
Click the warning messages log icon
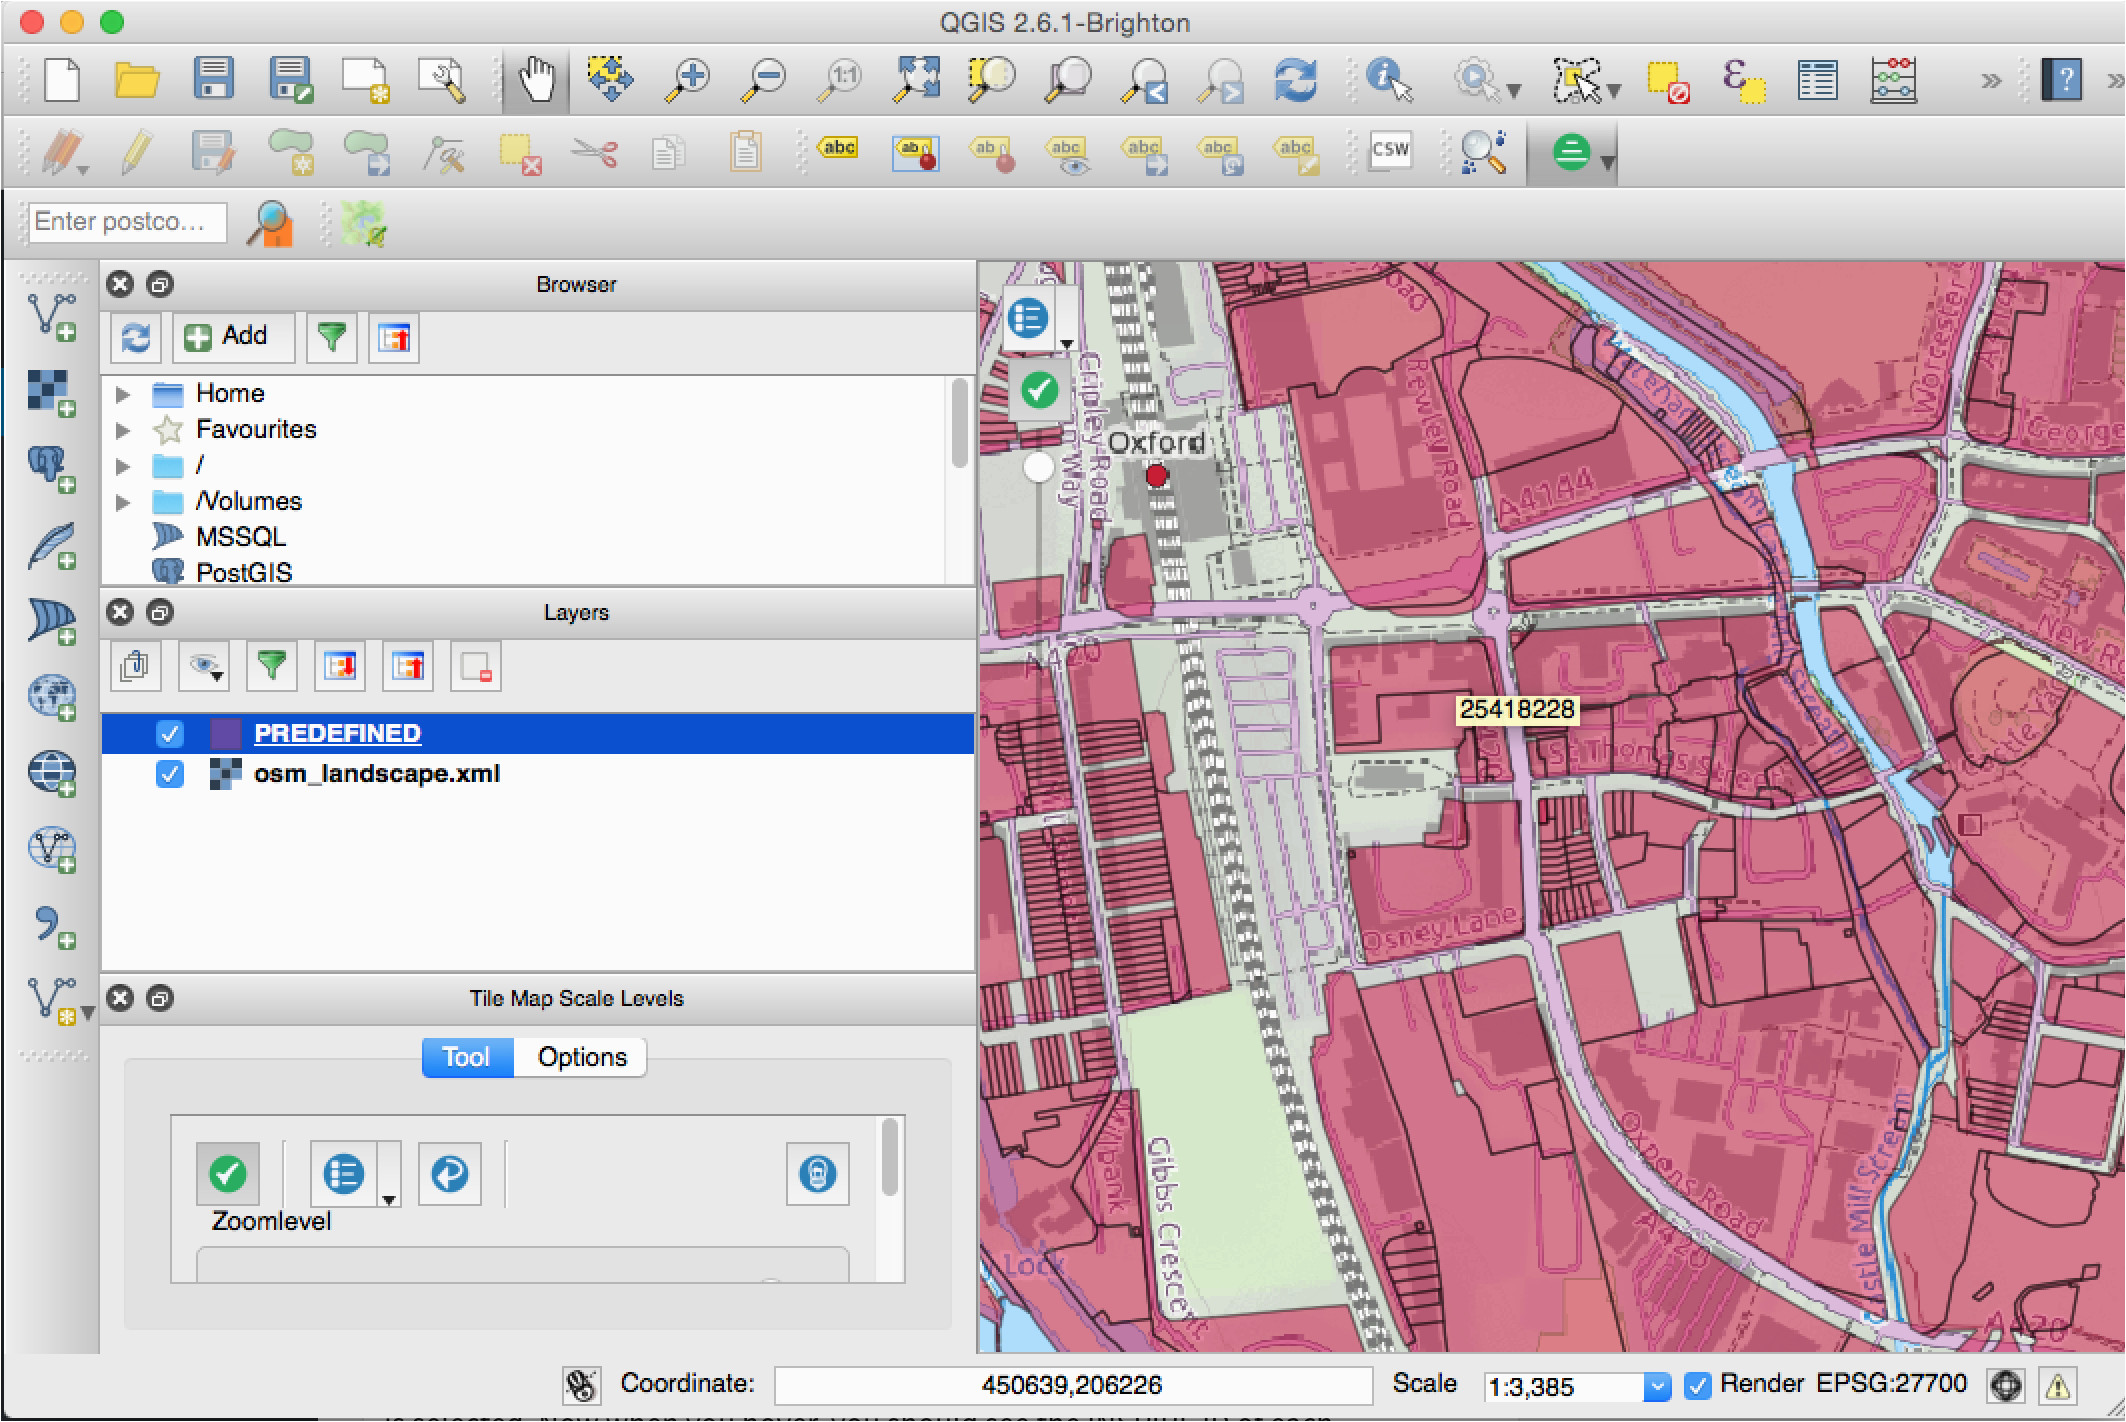point(2057,1385)
